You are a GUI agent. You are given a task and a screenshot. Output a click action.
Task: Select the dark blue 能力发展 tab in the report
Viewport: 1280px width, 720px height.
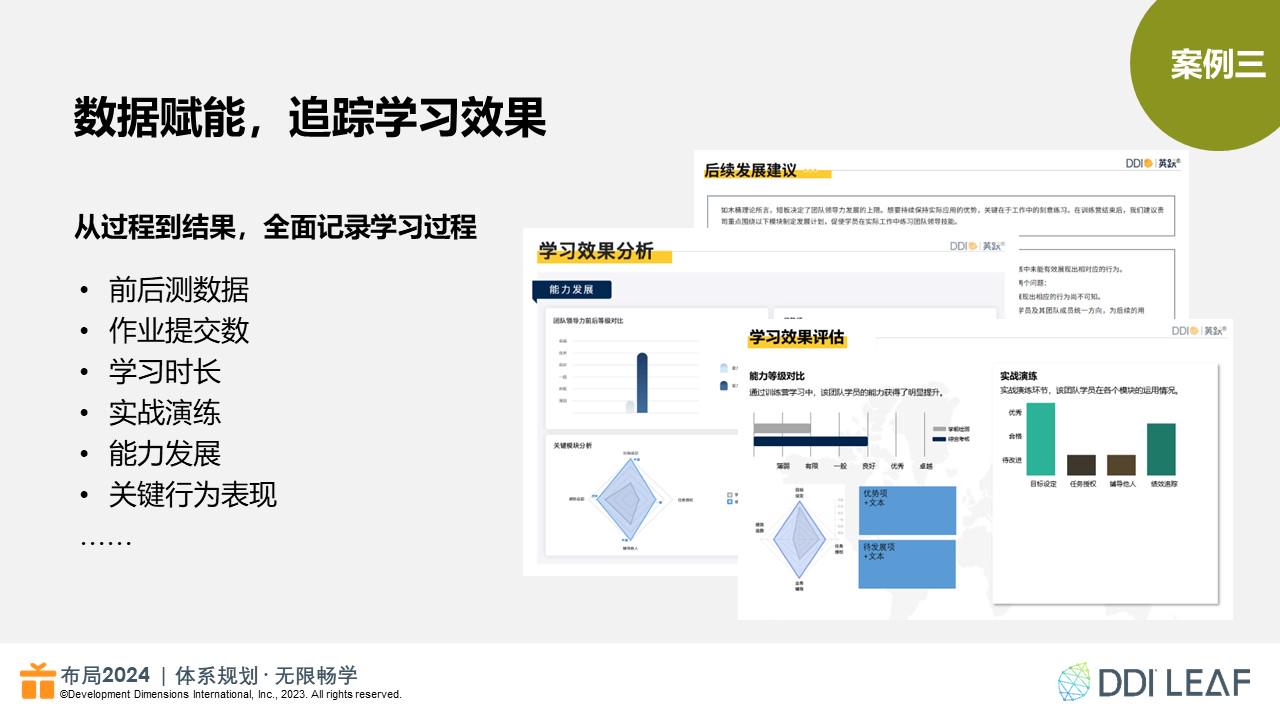coord(571,290)
